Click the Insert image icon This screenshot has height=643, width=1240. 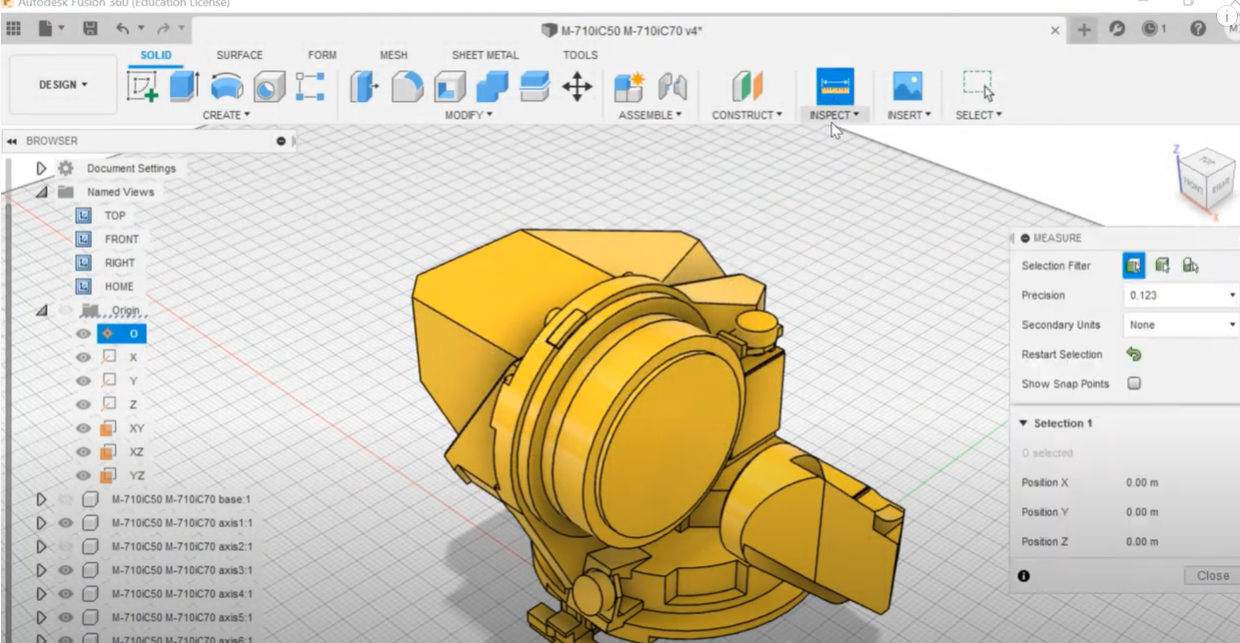[908, 88]
